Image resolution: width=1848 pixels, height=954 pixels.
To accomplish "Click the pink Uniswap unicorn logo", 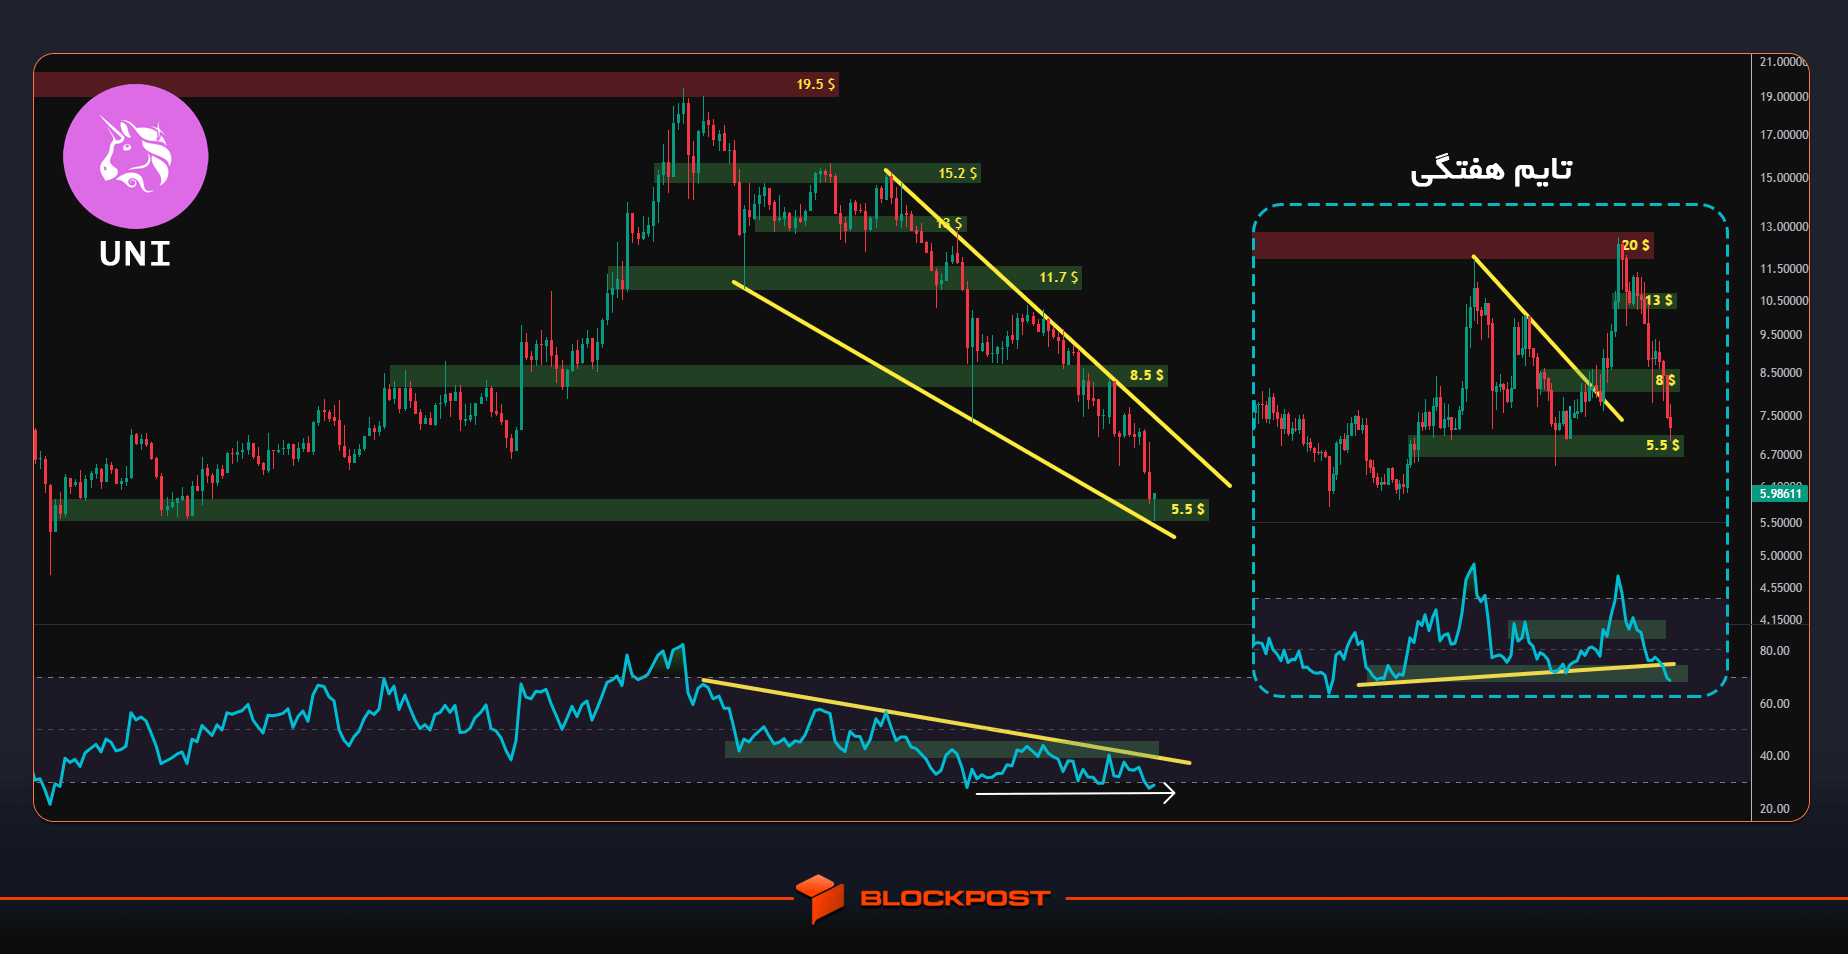I will [x=136, y=156].
